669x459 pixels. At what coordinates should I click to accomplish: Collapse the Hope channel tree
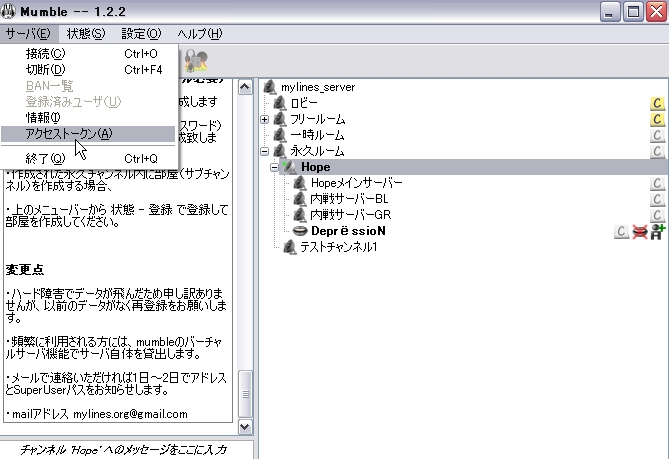(274, 167)
